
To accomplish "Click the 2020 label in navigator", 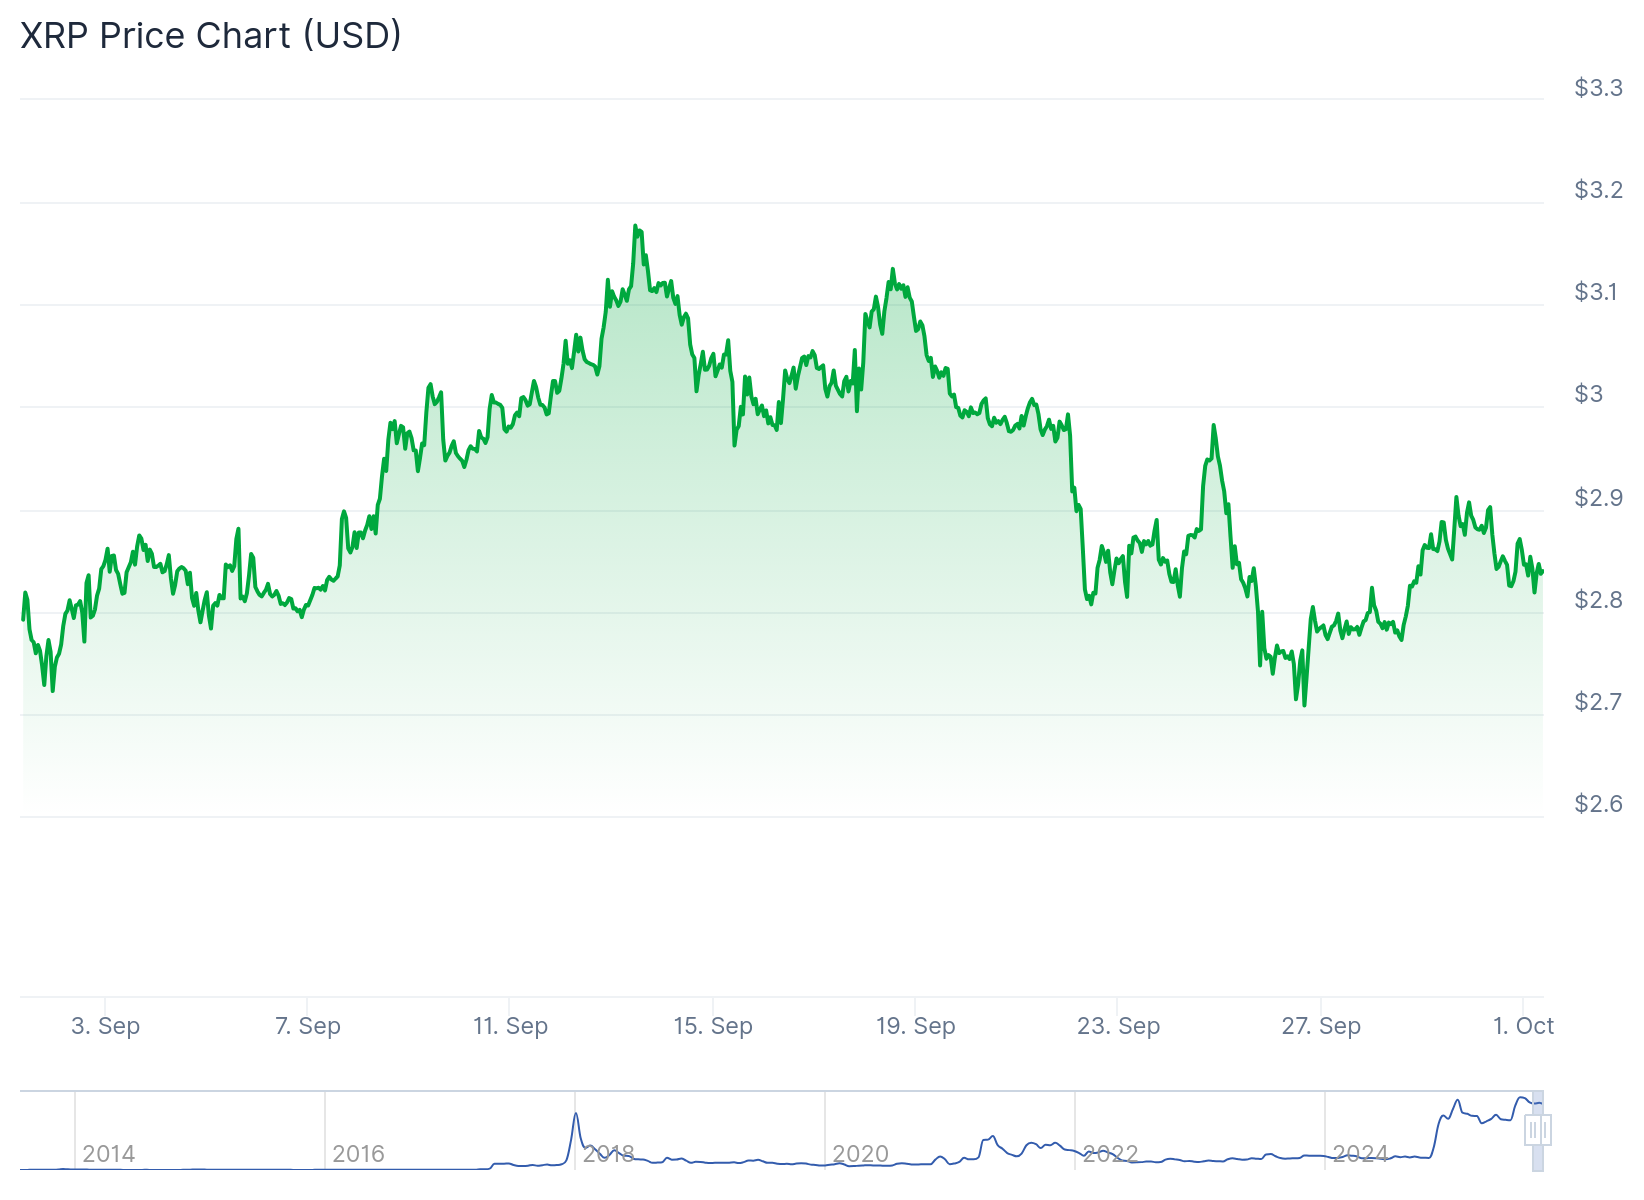I will (x=860, y=1154).
